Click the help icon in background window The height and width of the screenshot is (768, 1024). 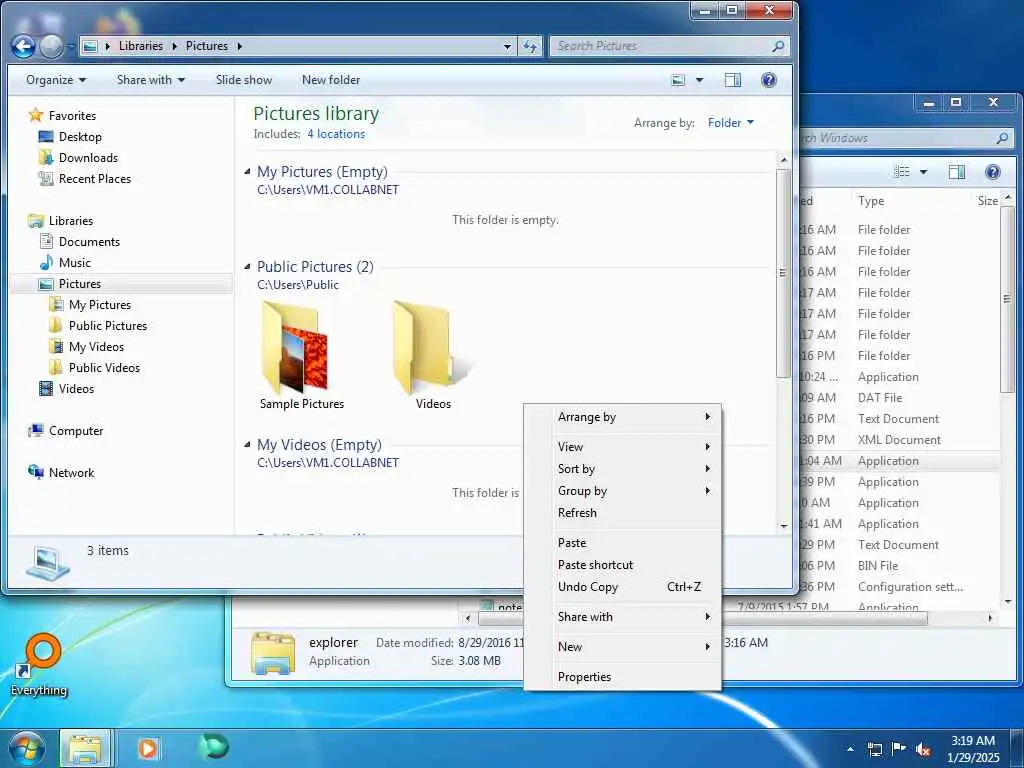click(x=993, y=172)
